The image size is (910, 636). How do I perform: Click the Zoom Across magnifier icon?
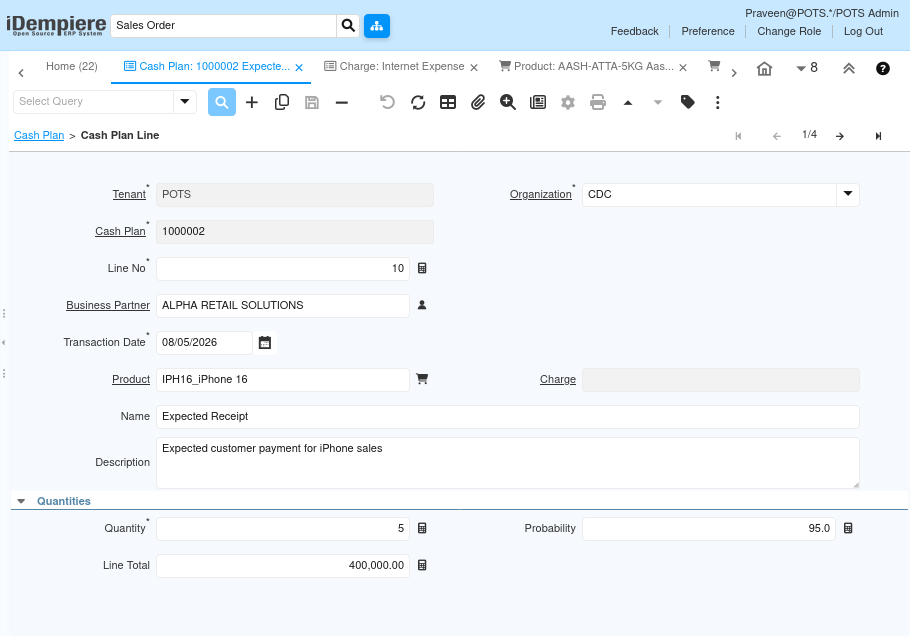508,103
